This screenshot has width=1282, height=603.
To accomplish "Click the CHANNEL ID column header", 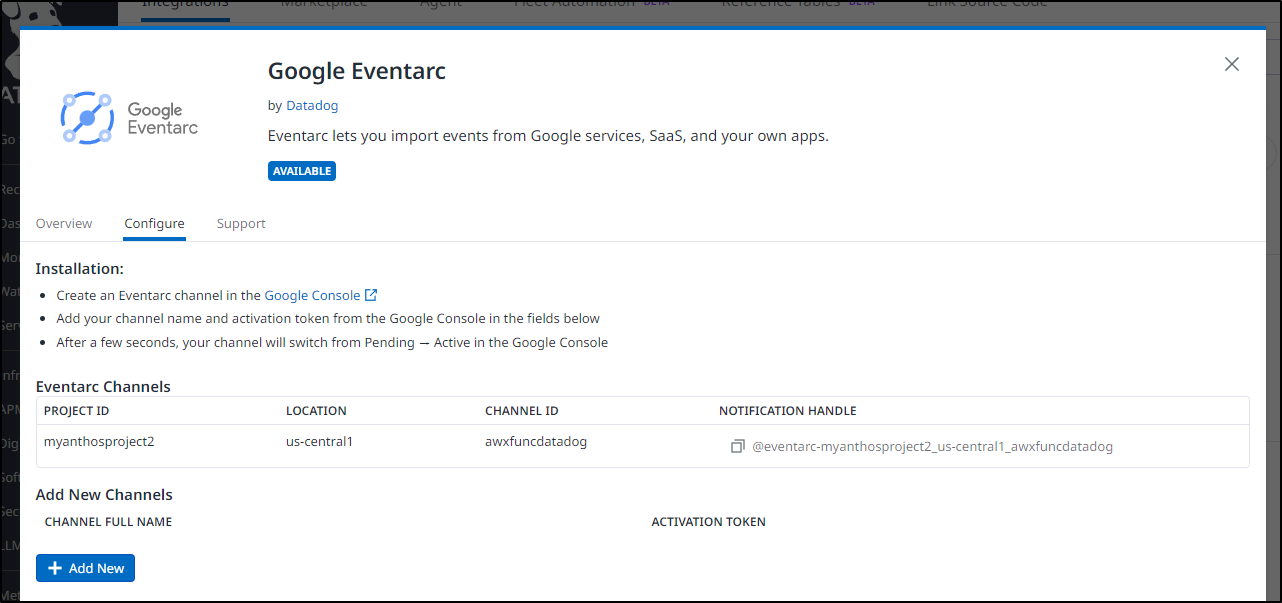I will [x=522, y=411].
